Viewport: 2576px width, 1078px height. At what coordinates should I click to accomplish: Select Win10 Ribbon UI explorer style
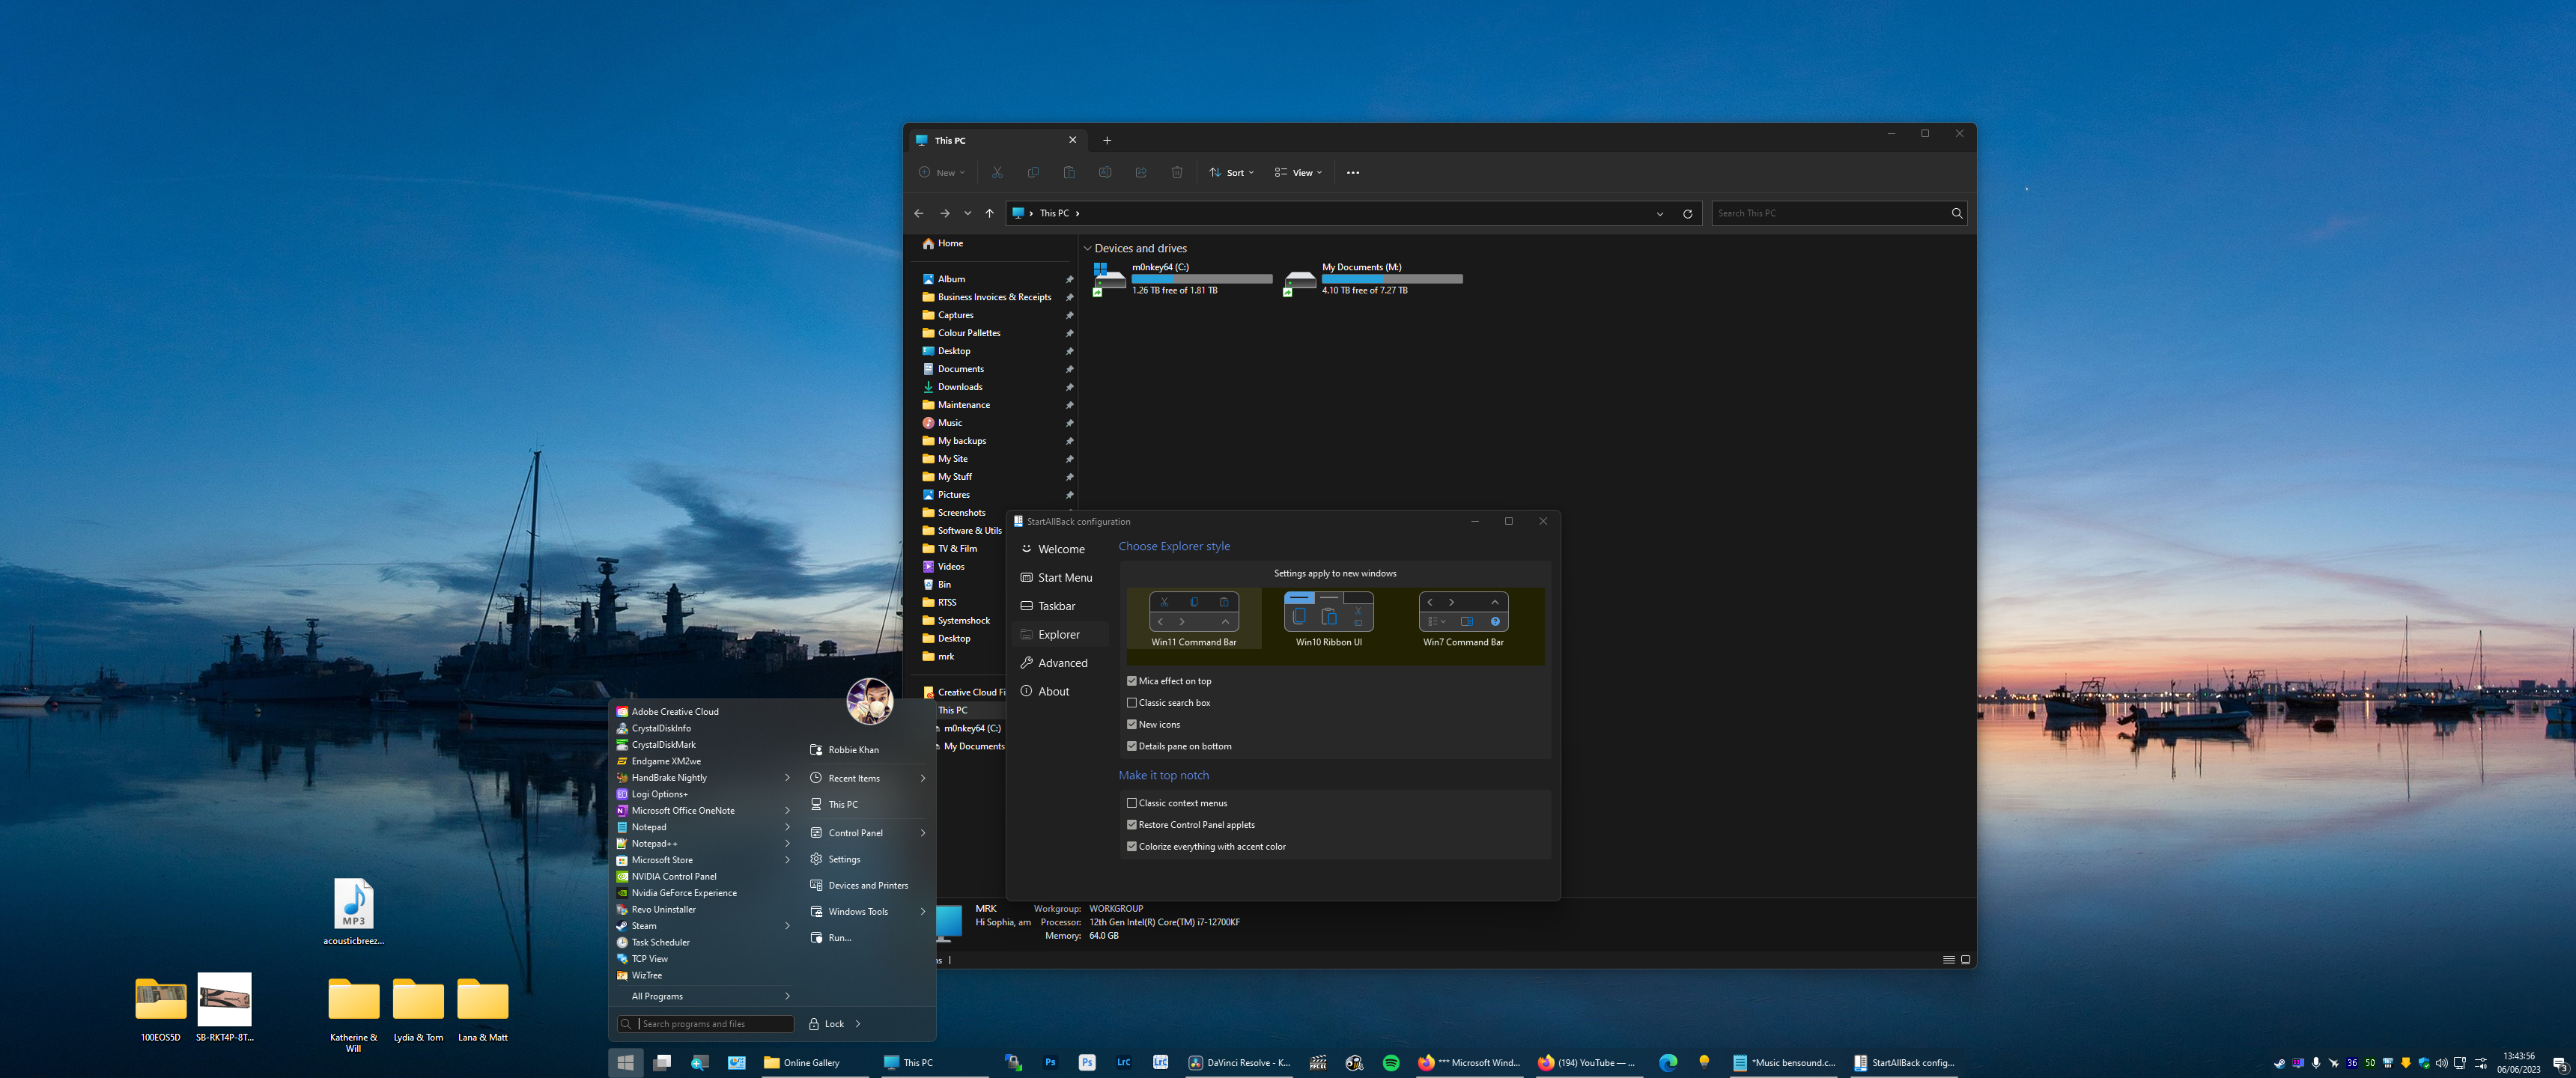point(1328,619)
